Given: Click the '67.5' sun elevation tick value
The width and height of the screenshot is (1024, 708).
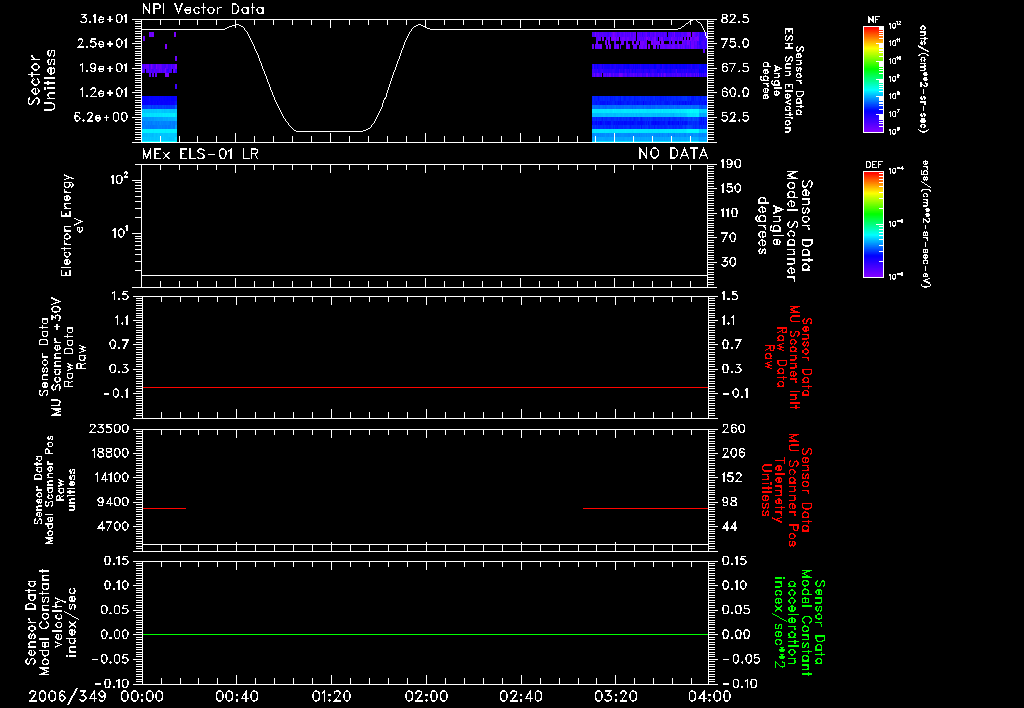Looking at the screenshot, I should (735, 68).
